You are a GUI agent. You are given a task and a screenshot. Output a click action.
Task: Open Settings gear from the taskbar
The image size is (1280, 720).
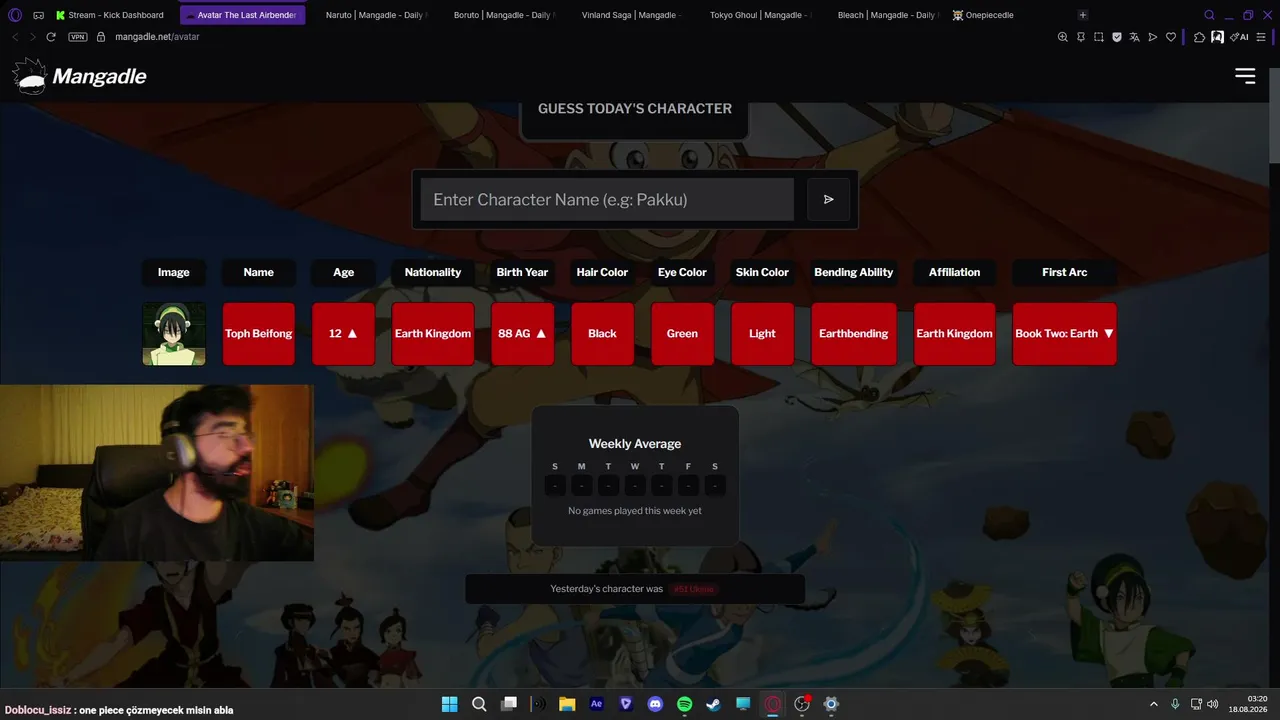coord(831,704)
